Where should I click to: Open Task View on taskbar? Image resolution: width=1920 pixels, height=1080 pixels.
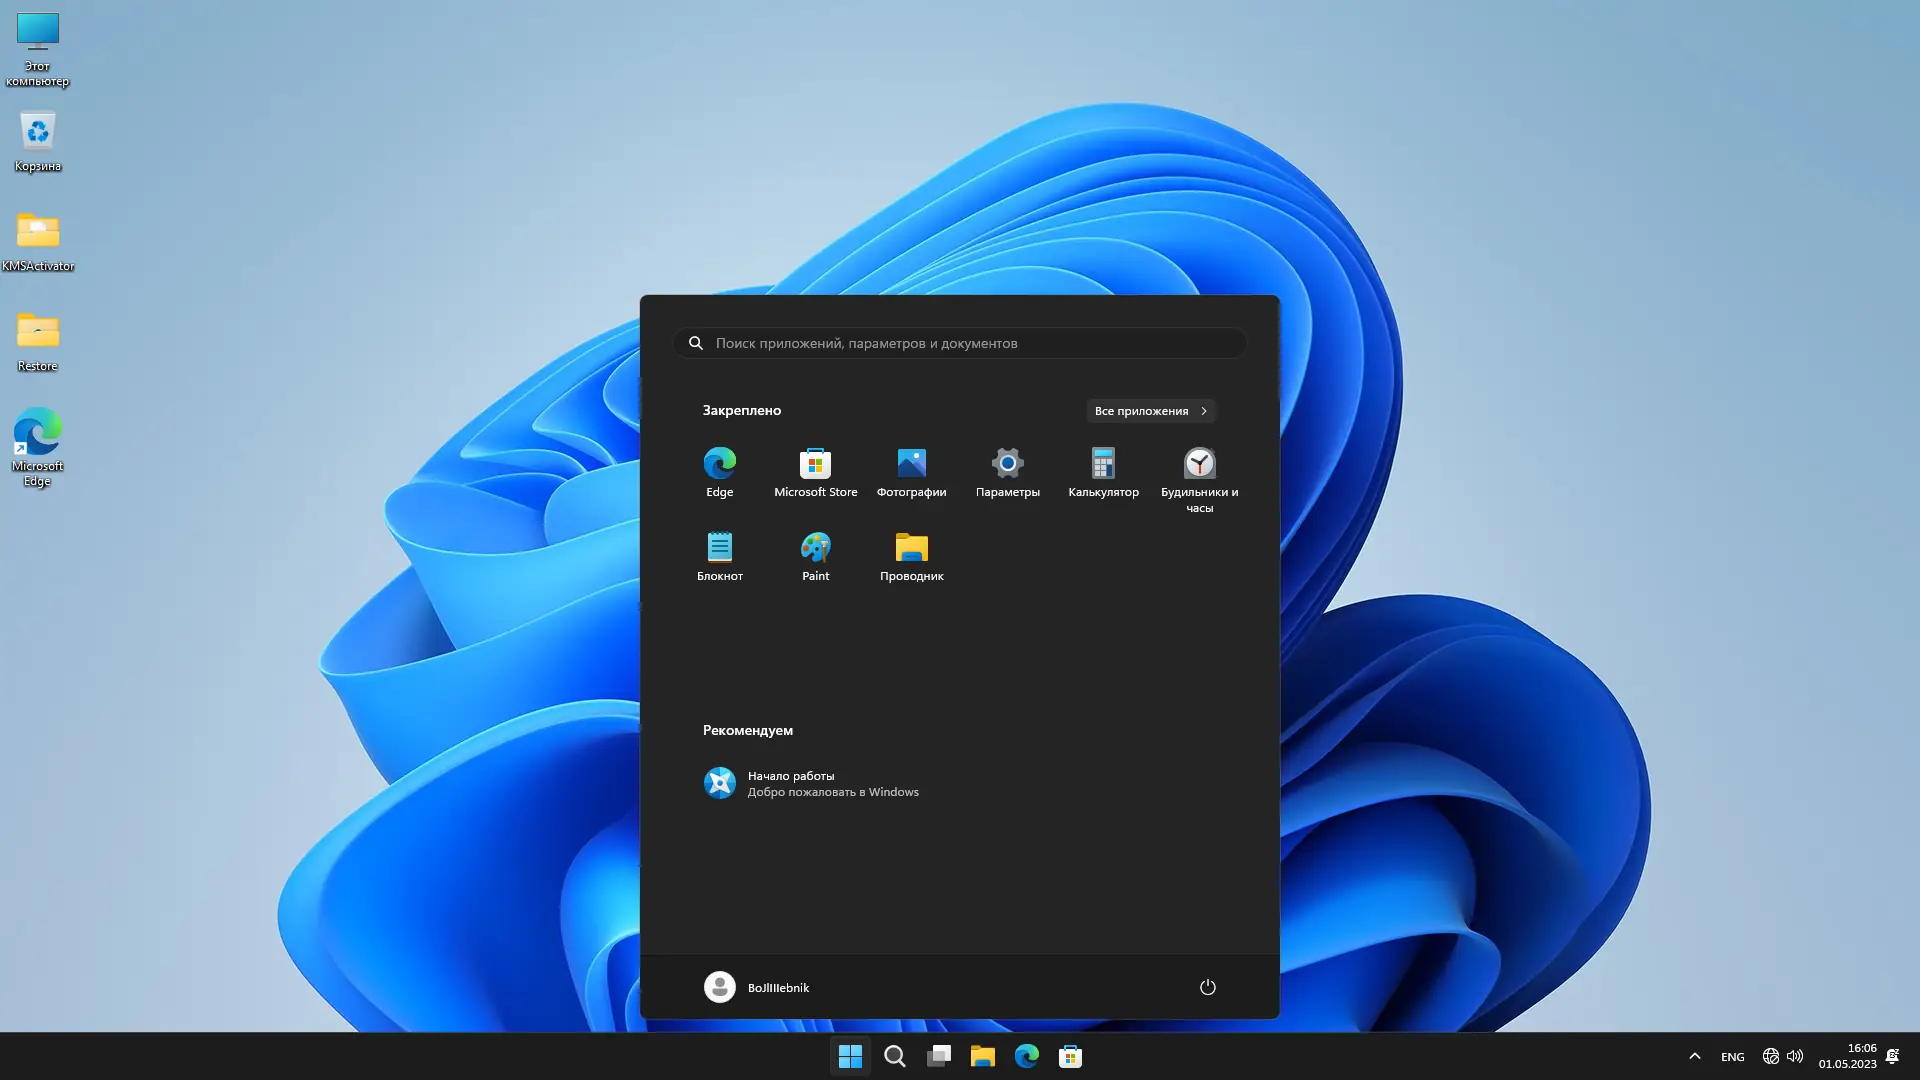coord(938,1056)
